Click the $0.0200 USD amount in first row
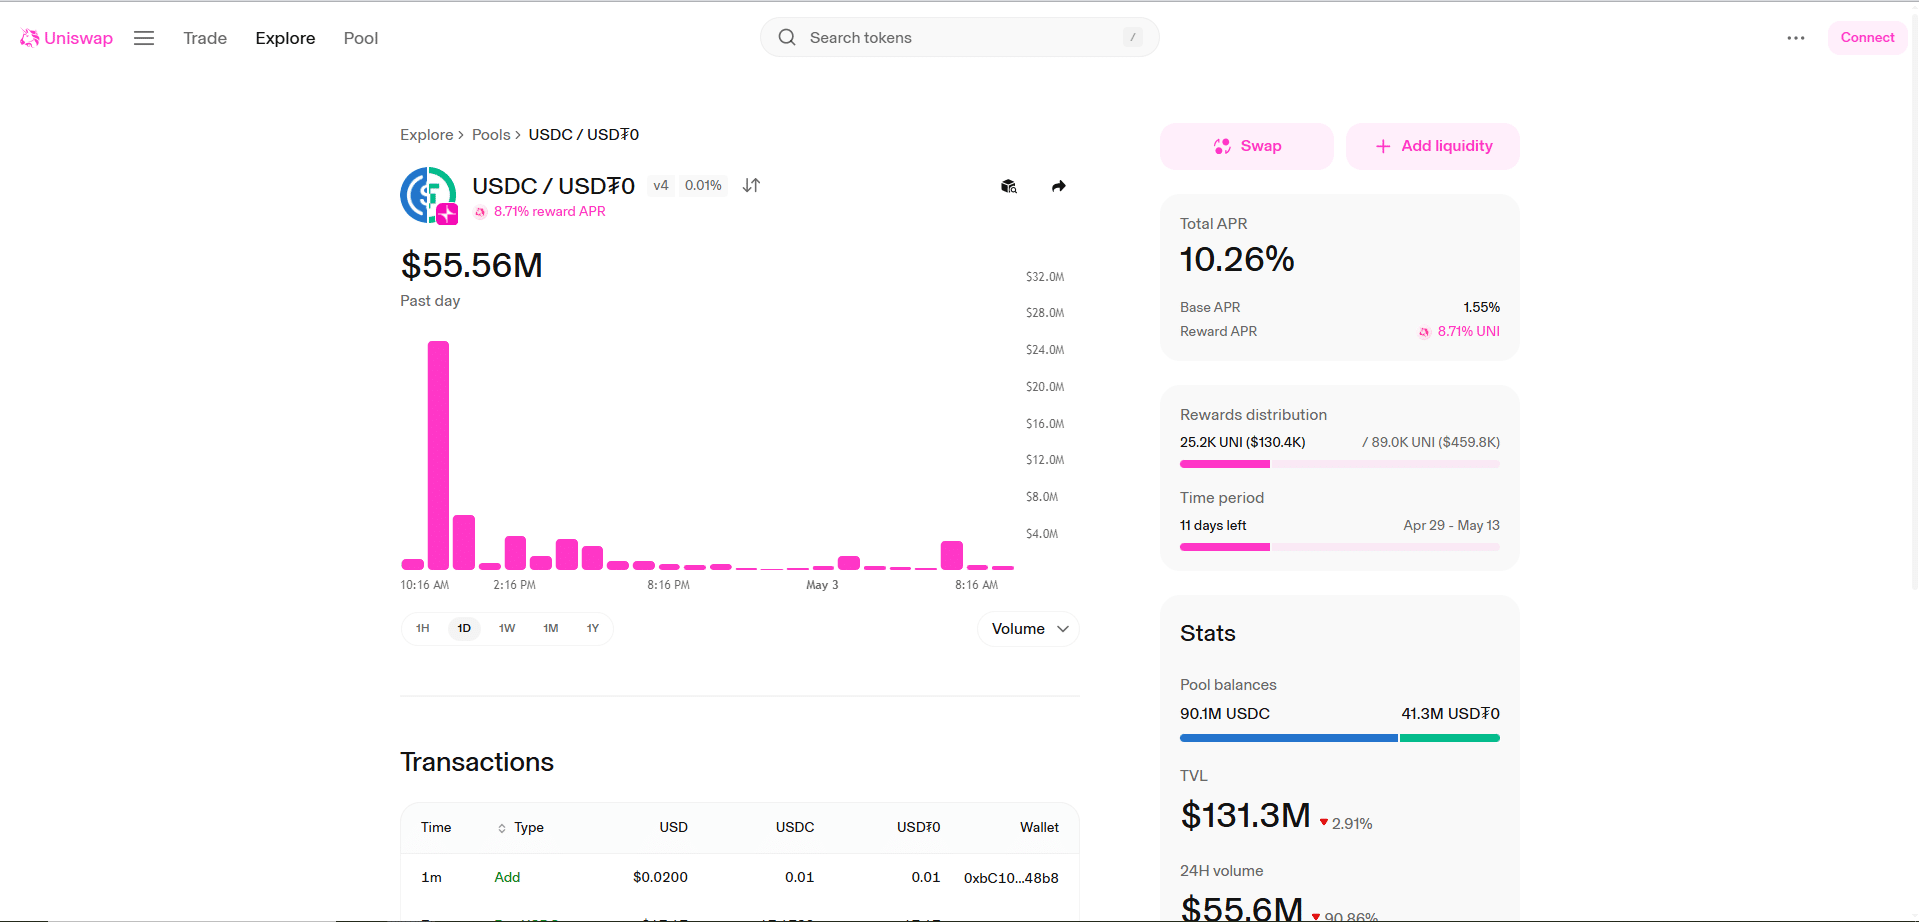 (660, 877)
